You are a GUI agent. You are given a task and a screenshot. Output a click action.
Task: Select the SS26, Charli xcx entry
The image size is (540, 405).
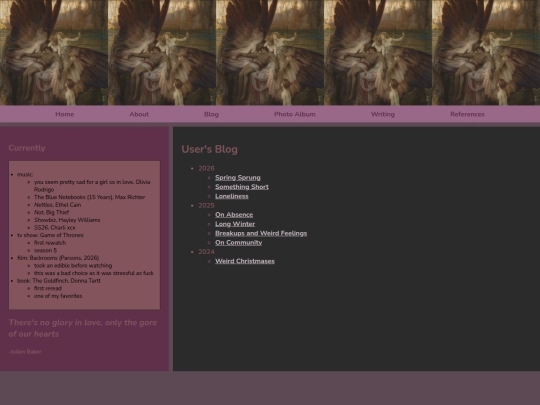point(54,228)
